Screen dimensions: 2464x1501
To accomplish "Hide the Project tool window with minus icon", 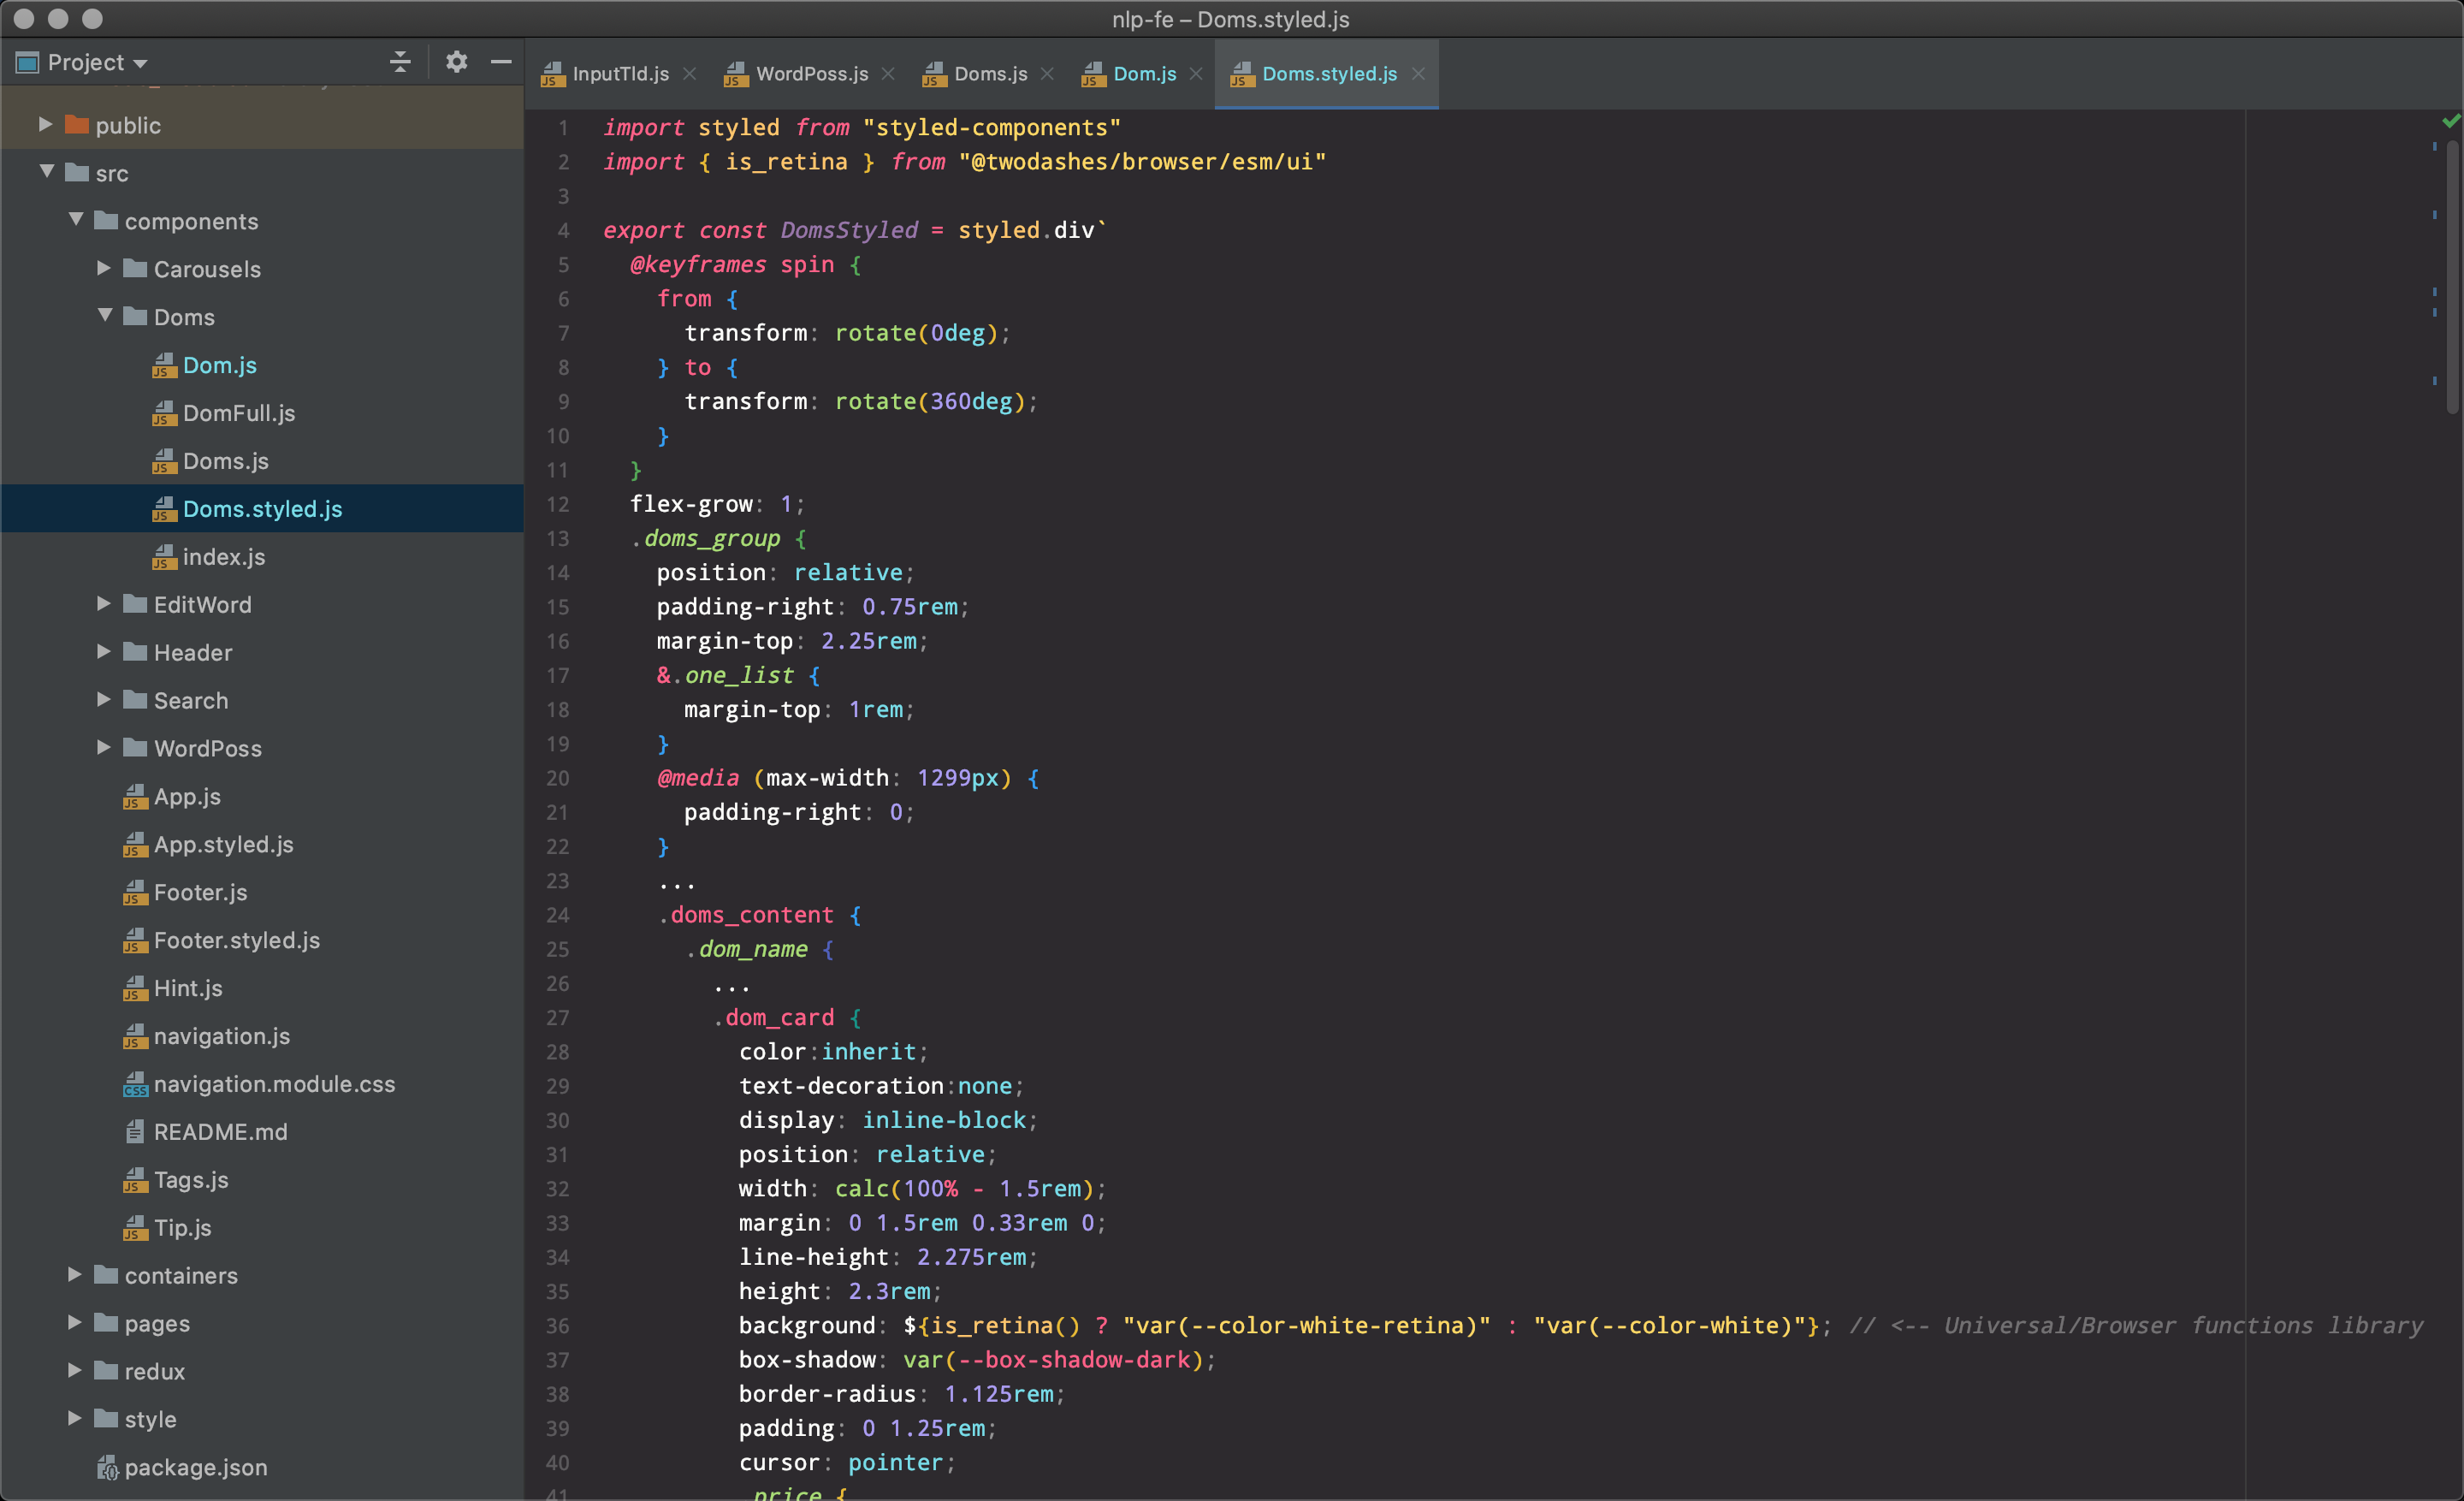I will (501, 62).
